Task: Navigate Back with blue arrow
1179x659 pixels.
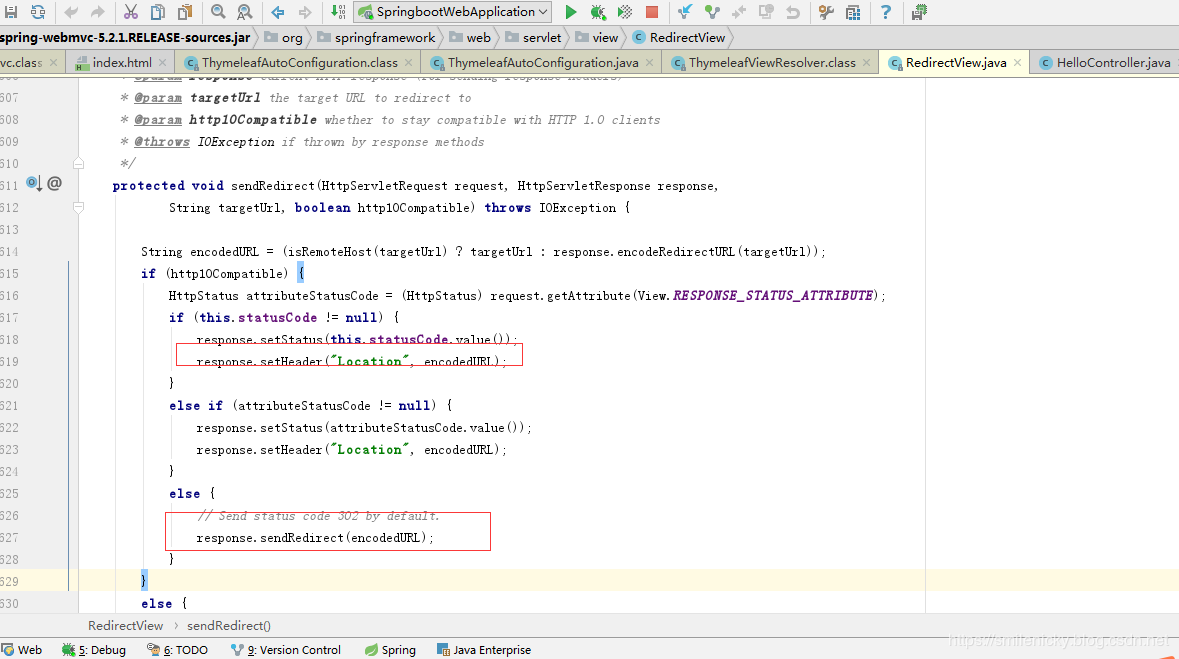Action: (278, 12)
